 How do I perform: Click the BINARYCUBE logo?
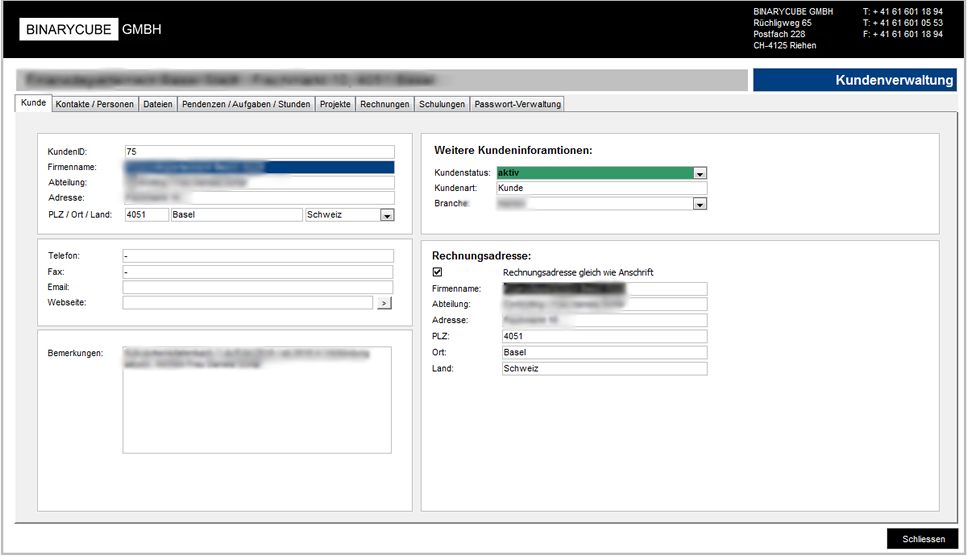point(90,30)
